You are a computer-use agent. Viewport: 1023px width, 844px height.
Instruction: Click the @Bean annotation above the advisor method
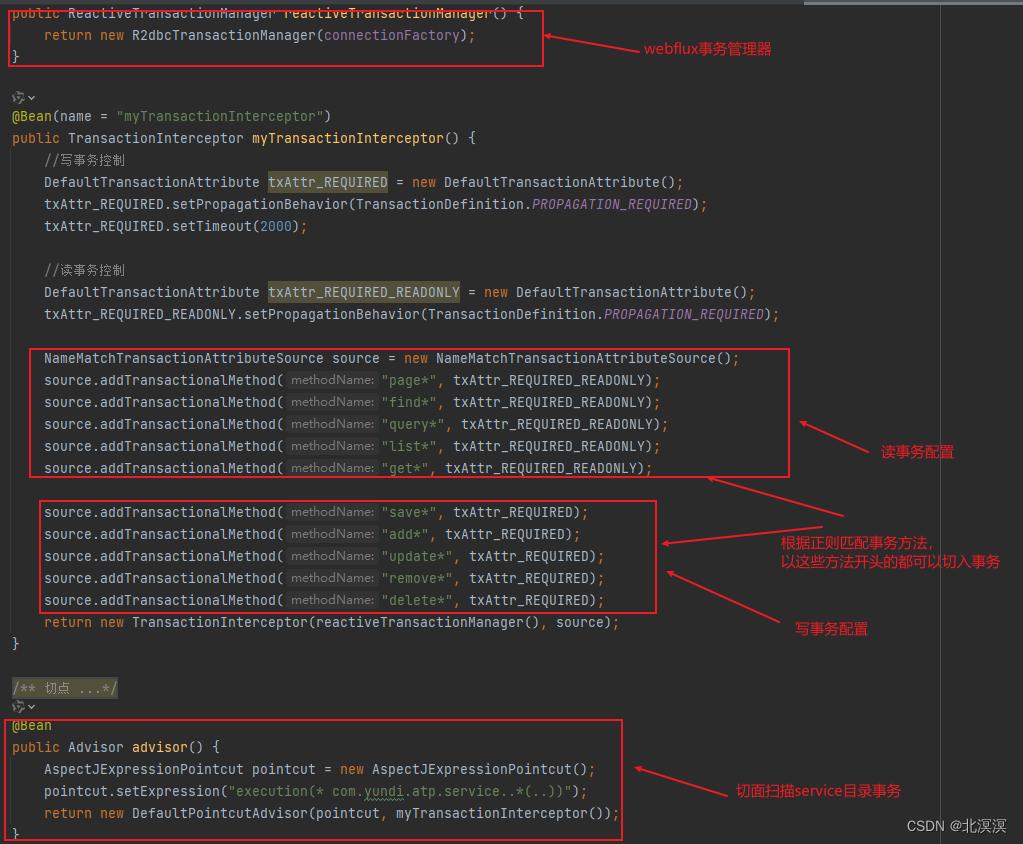pos(30,725)
